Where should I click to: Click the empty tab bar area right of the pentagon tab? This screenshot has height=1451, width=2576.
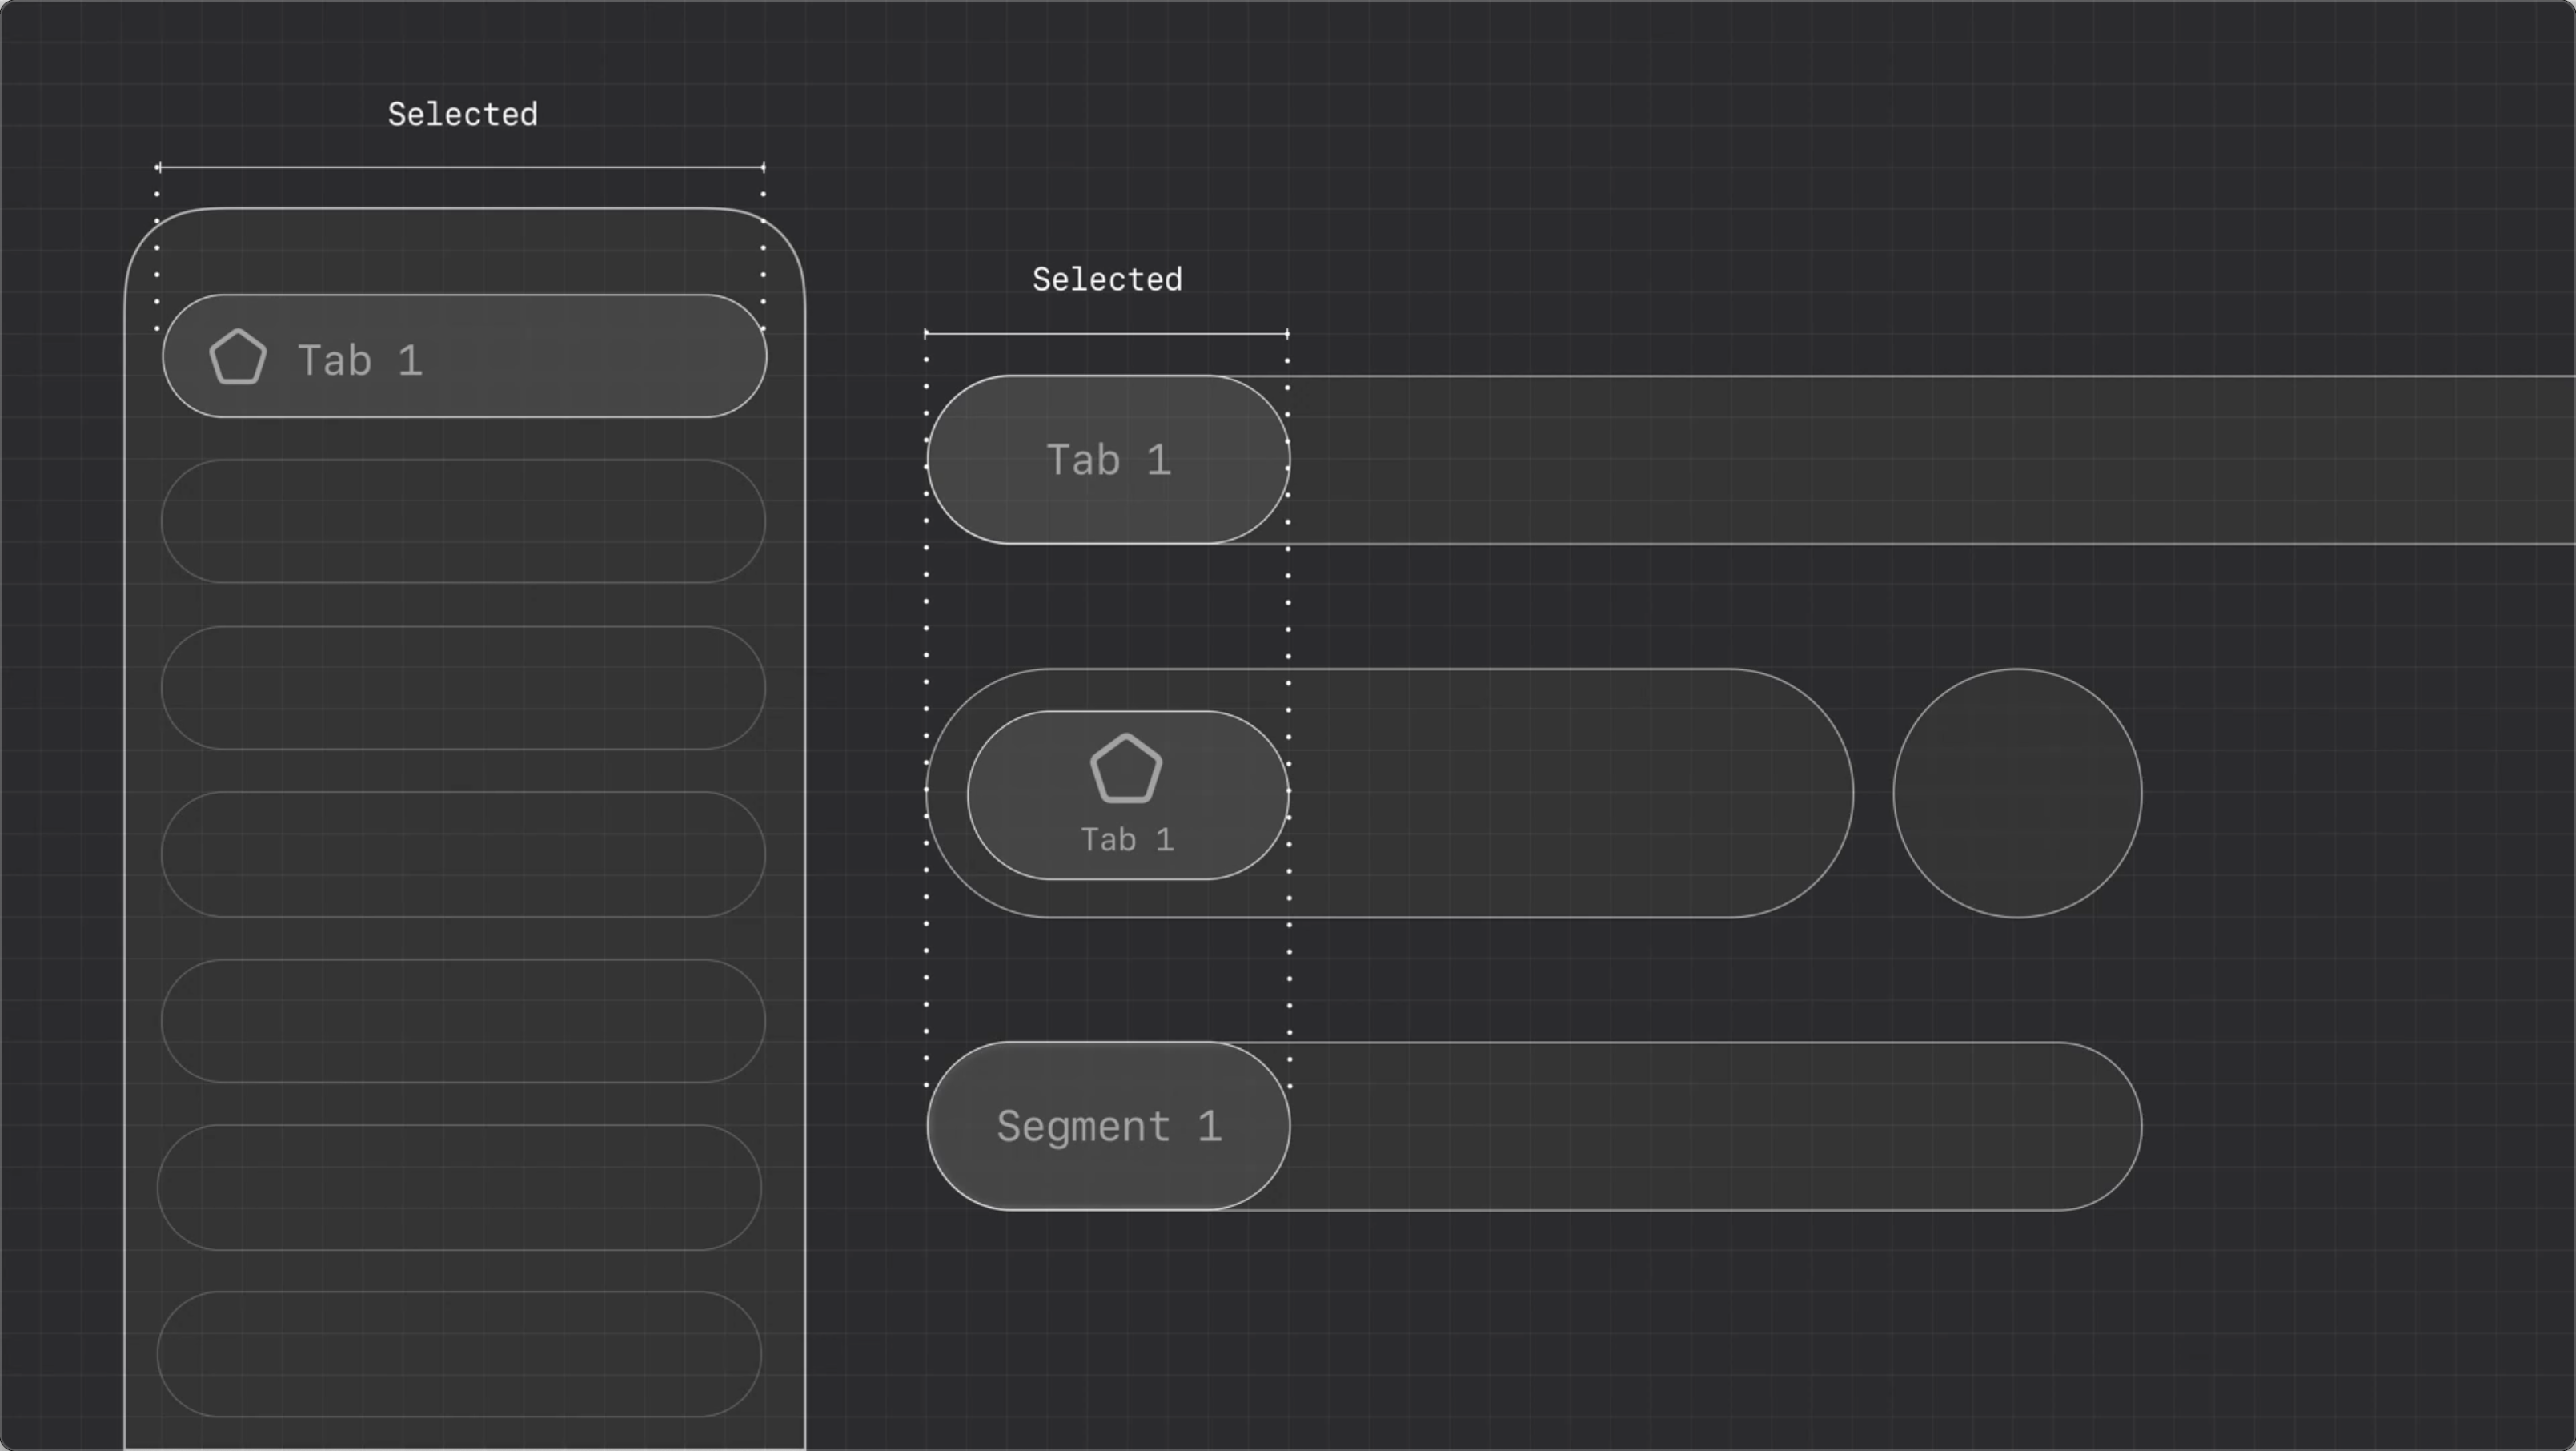[1560, 794]
